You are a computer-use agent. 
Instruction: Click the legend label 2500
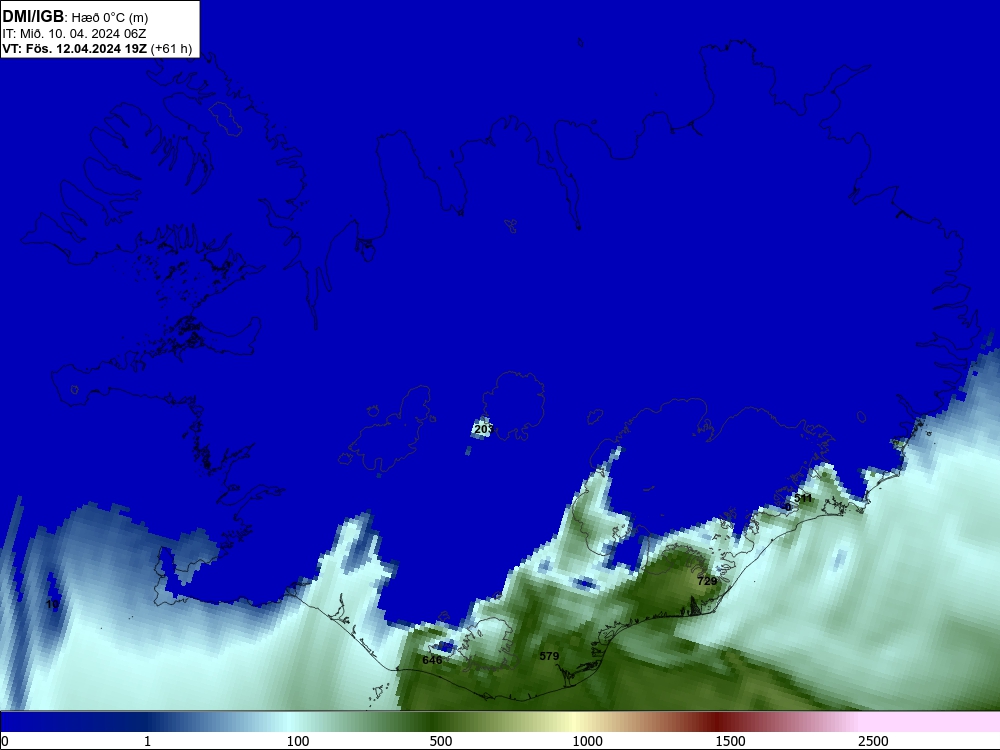(x=873, y=741)
